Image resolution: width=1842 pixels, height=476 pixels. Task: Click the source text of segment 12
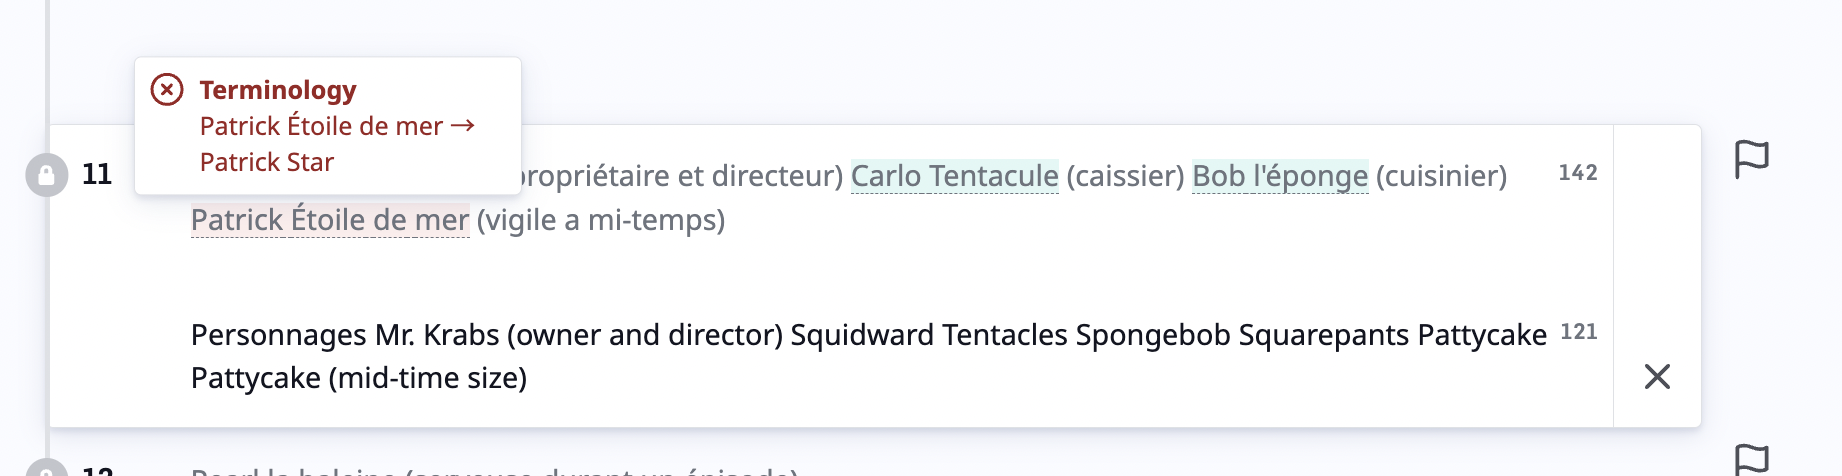click(x=495, y=469)
